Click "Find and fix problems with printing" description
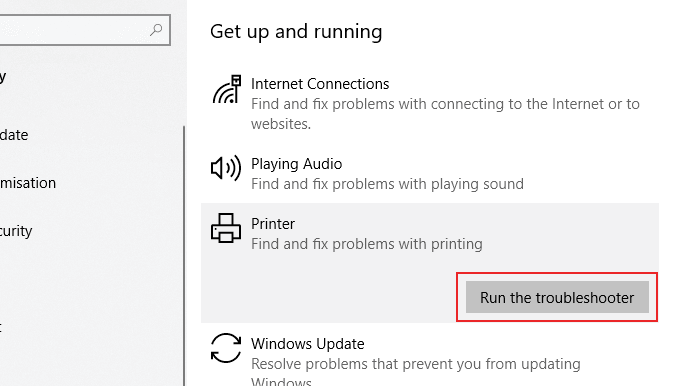Image resolution: width=680 pixels, height=386 pixels. pos(366,244)
